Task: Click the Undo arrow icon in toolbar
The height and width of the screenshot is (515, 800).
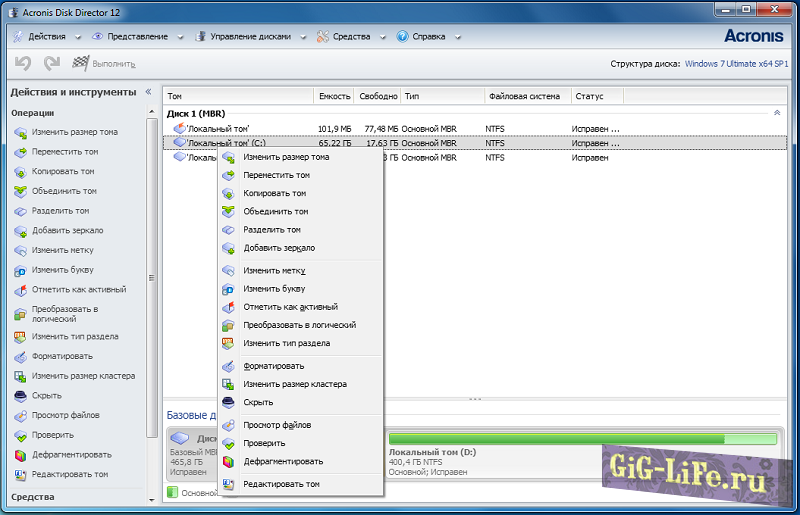Action: pyautogui.click(x=23, y=63)
